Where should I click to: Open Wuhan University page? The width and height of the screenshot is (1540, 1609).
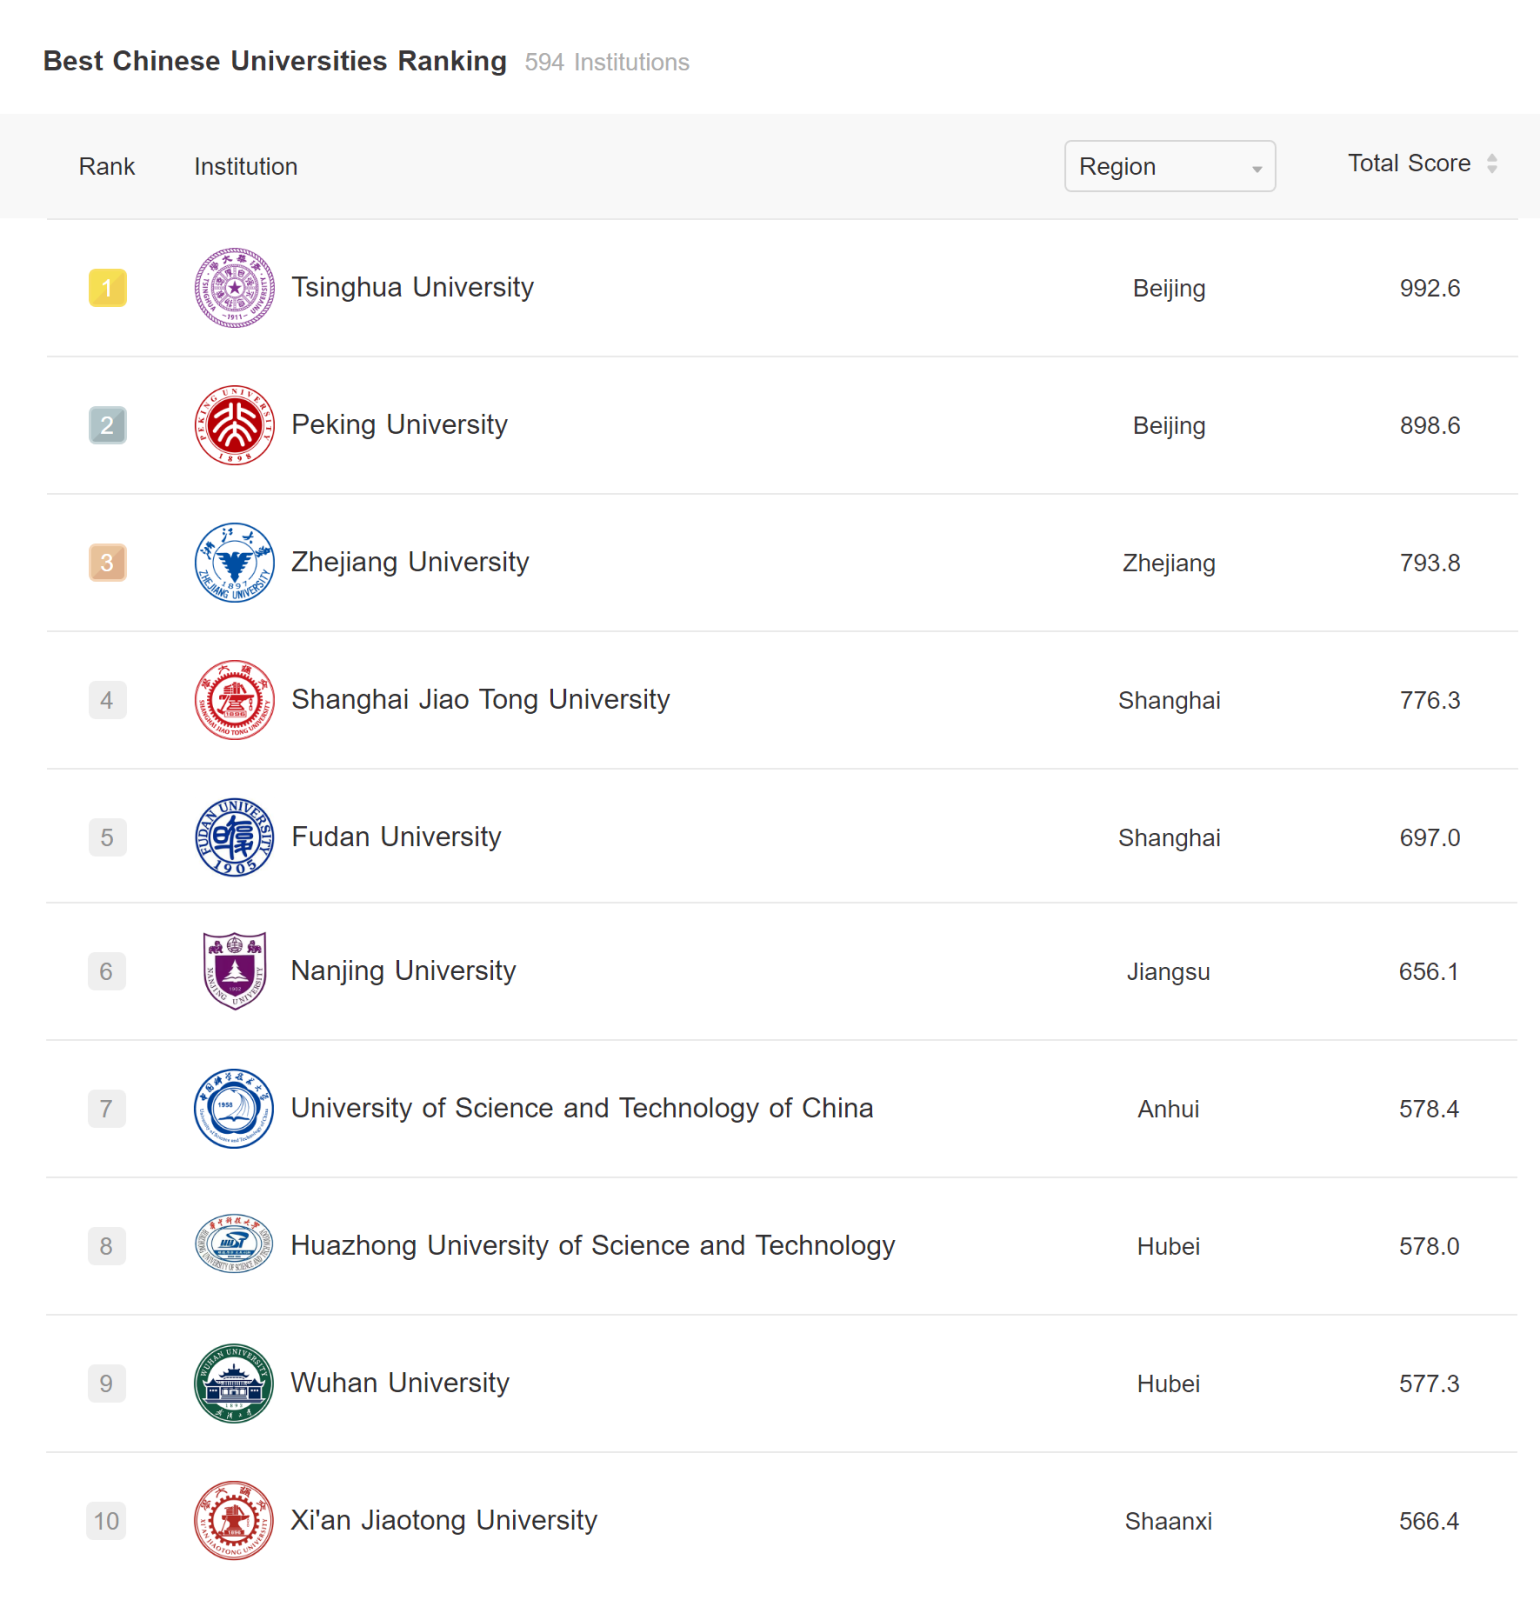coord(400,1383)
